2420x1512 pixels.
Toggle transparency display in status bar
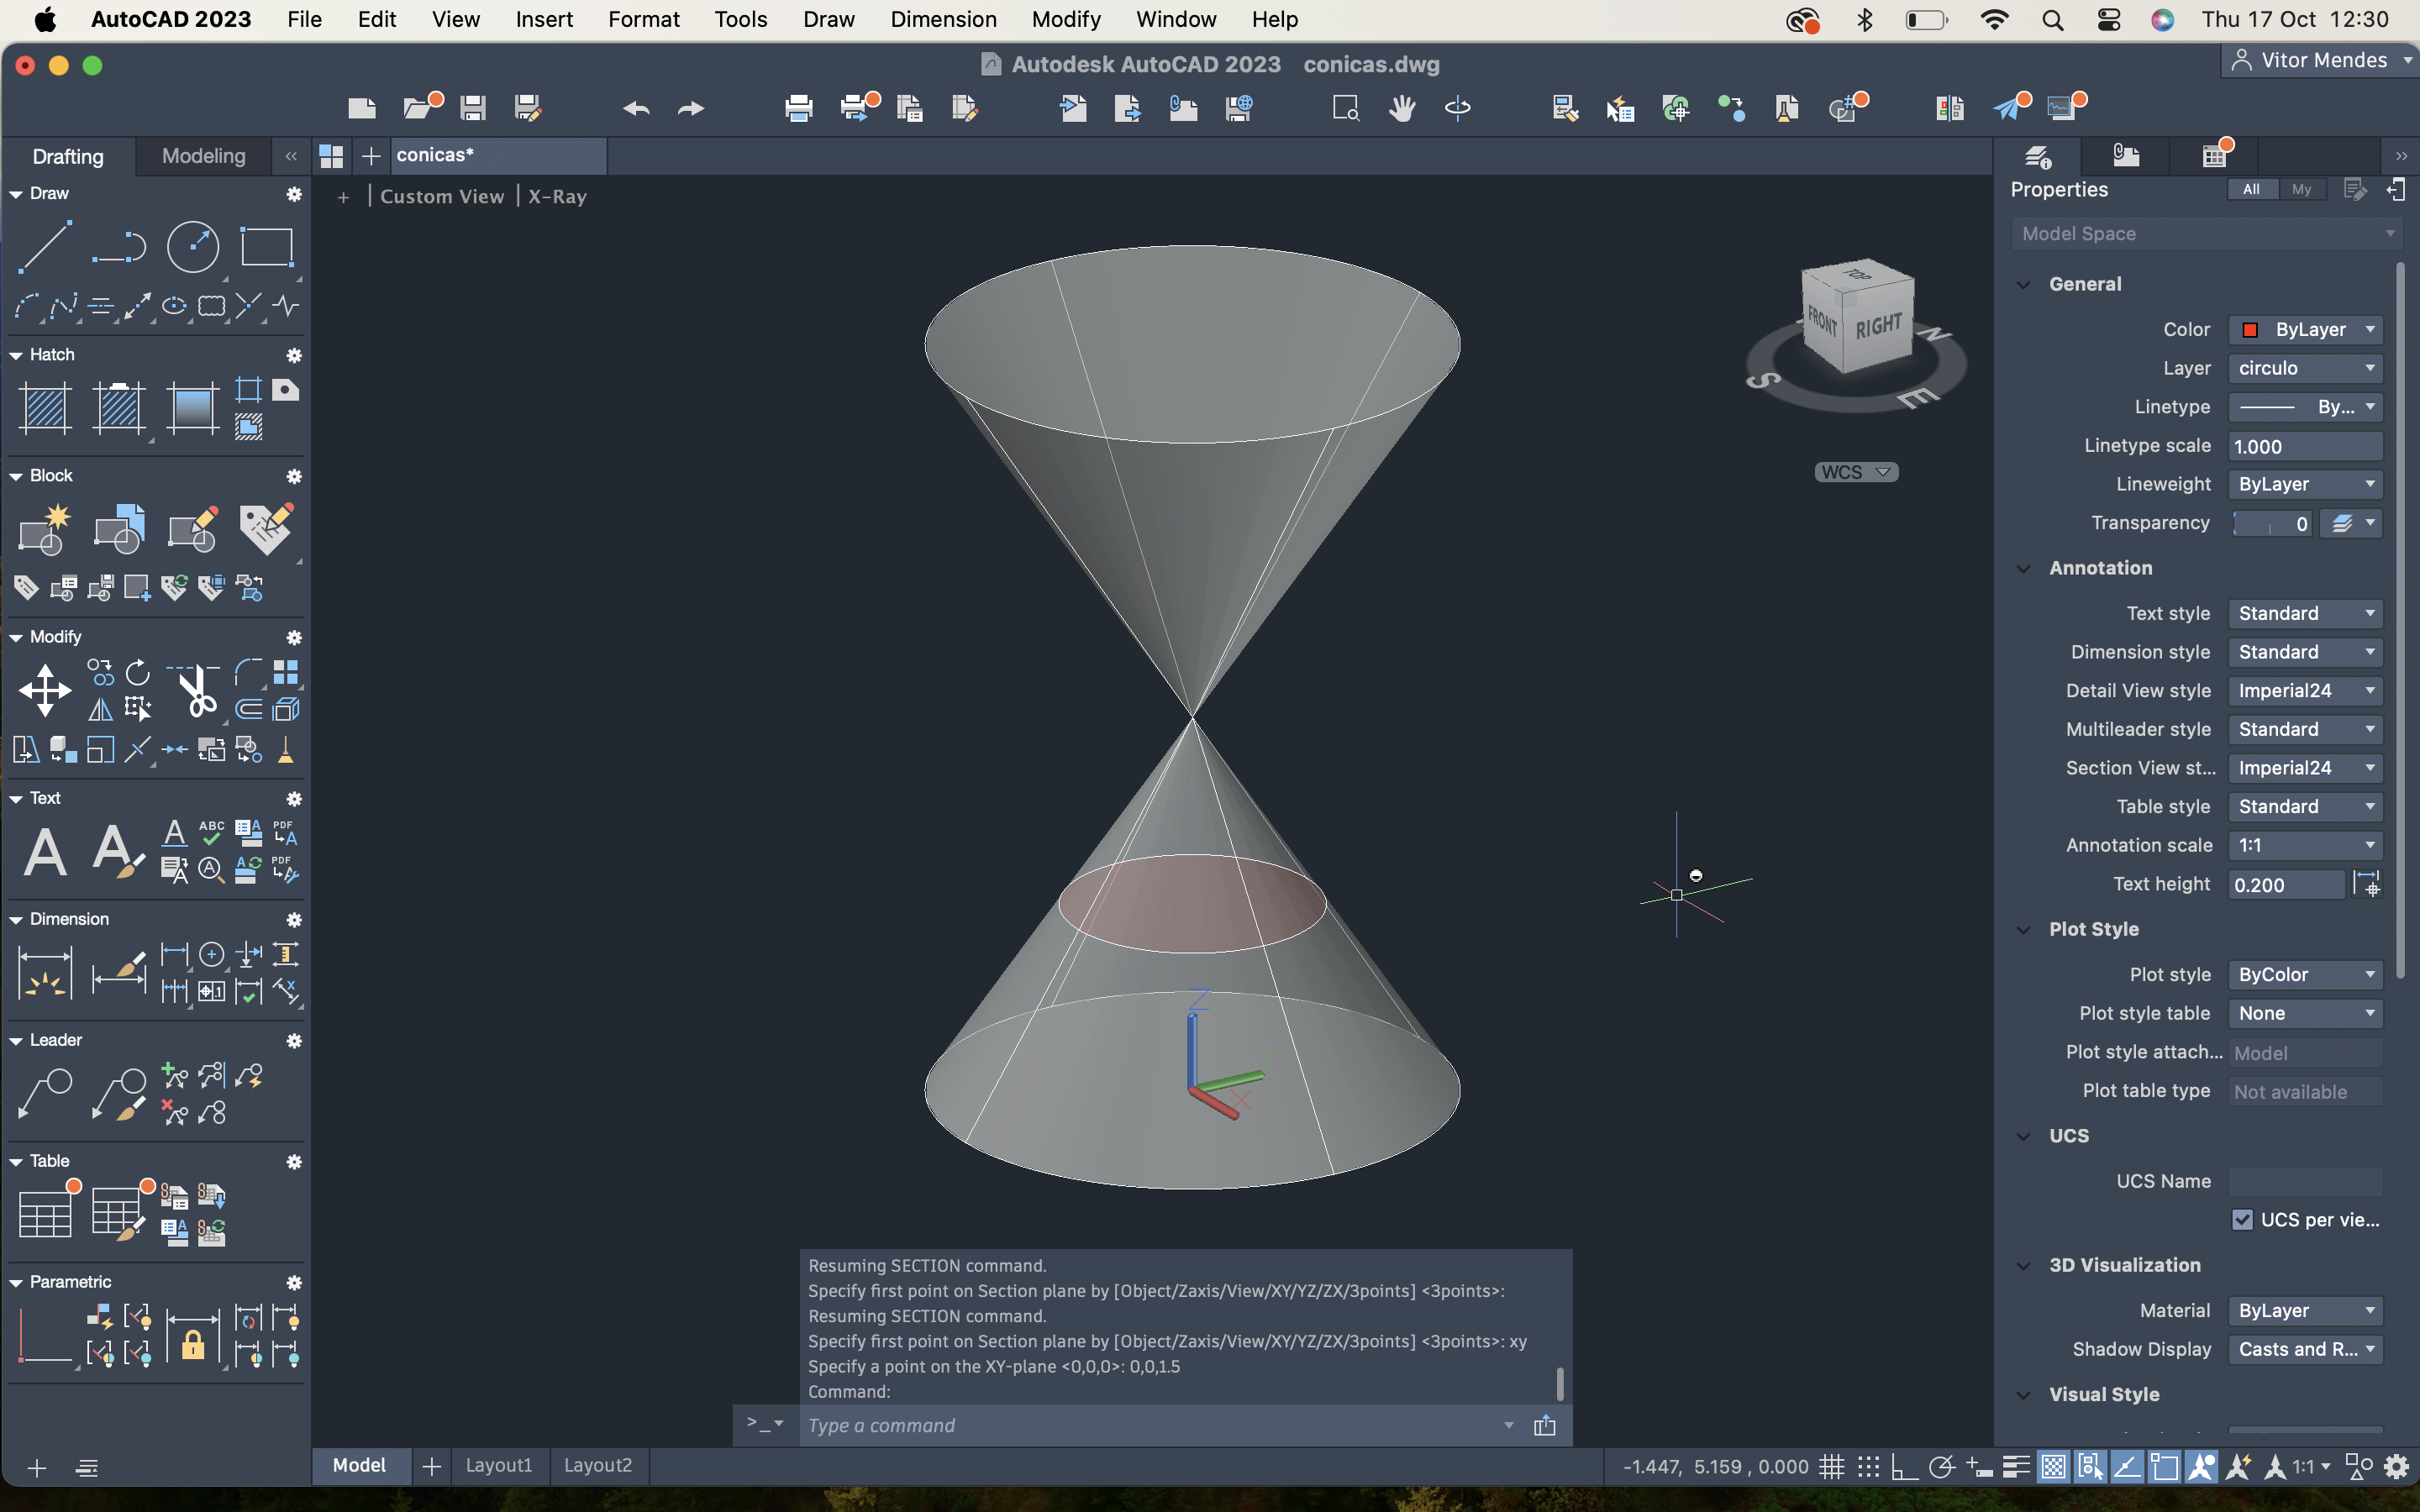point(2053,1467)
